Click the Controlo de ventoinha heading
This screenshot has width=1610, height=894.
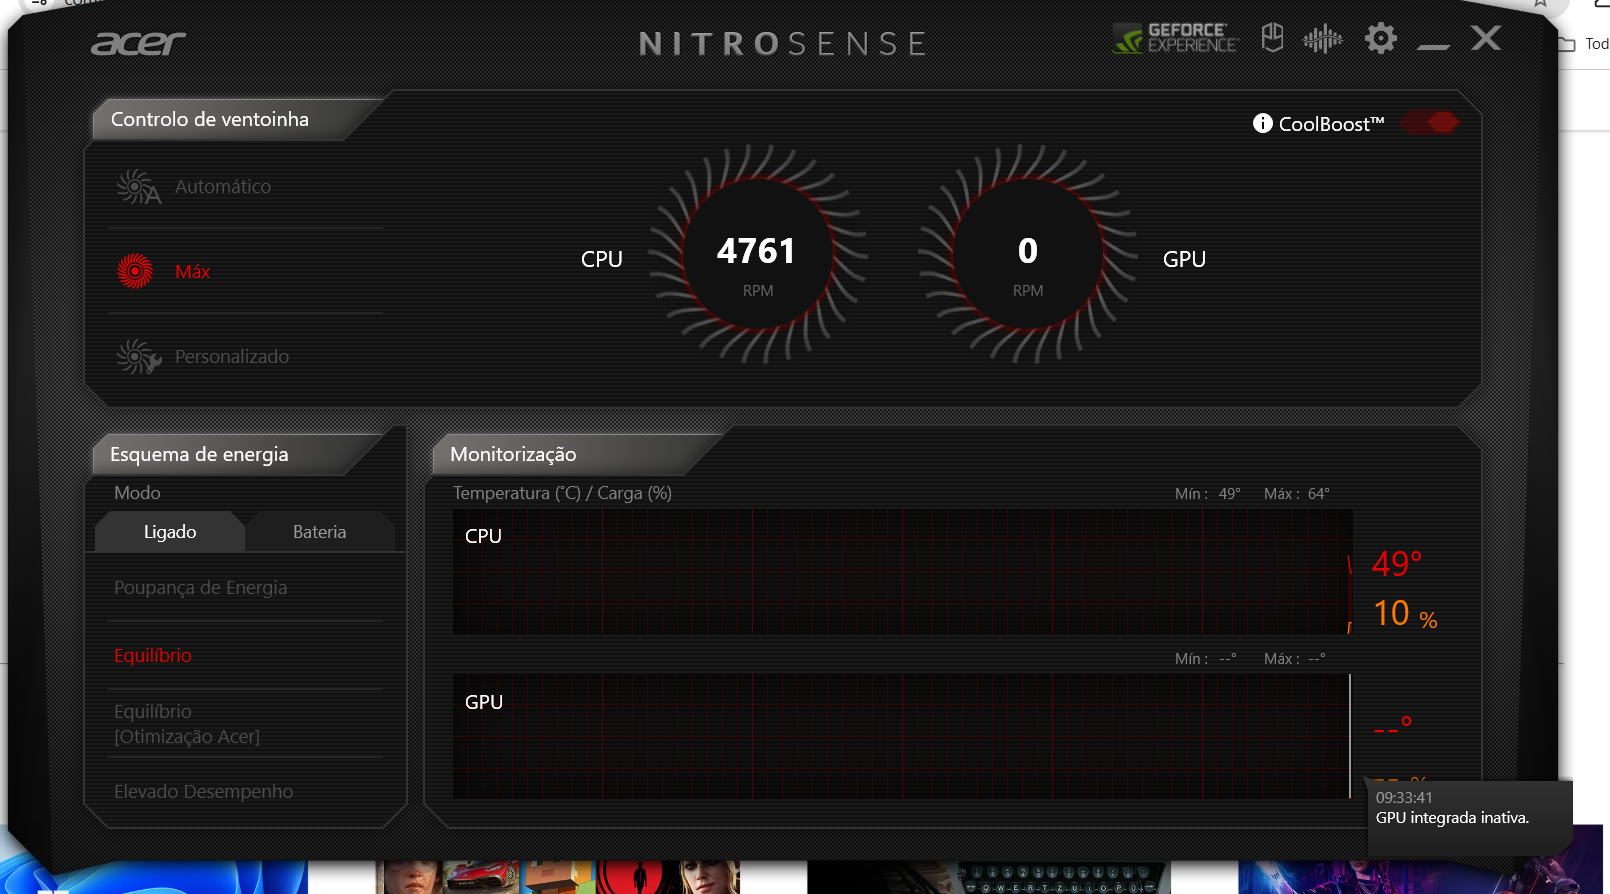point(210,119)
